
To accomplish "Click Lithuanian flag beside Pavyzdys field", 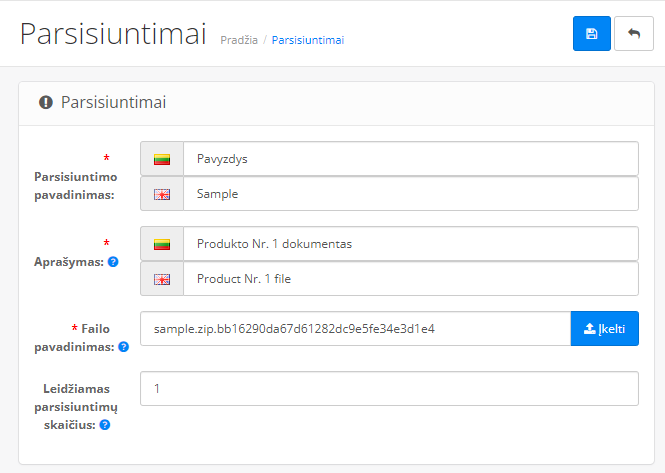I will tap(162, 159).
